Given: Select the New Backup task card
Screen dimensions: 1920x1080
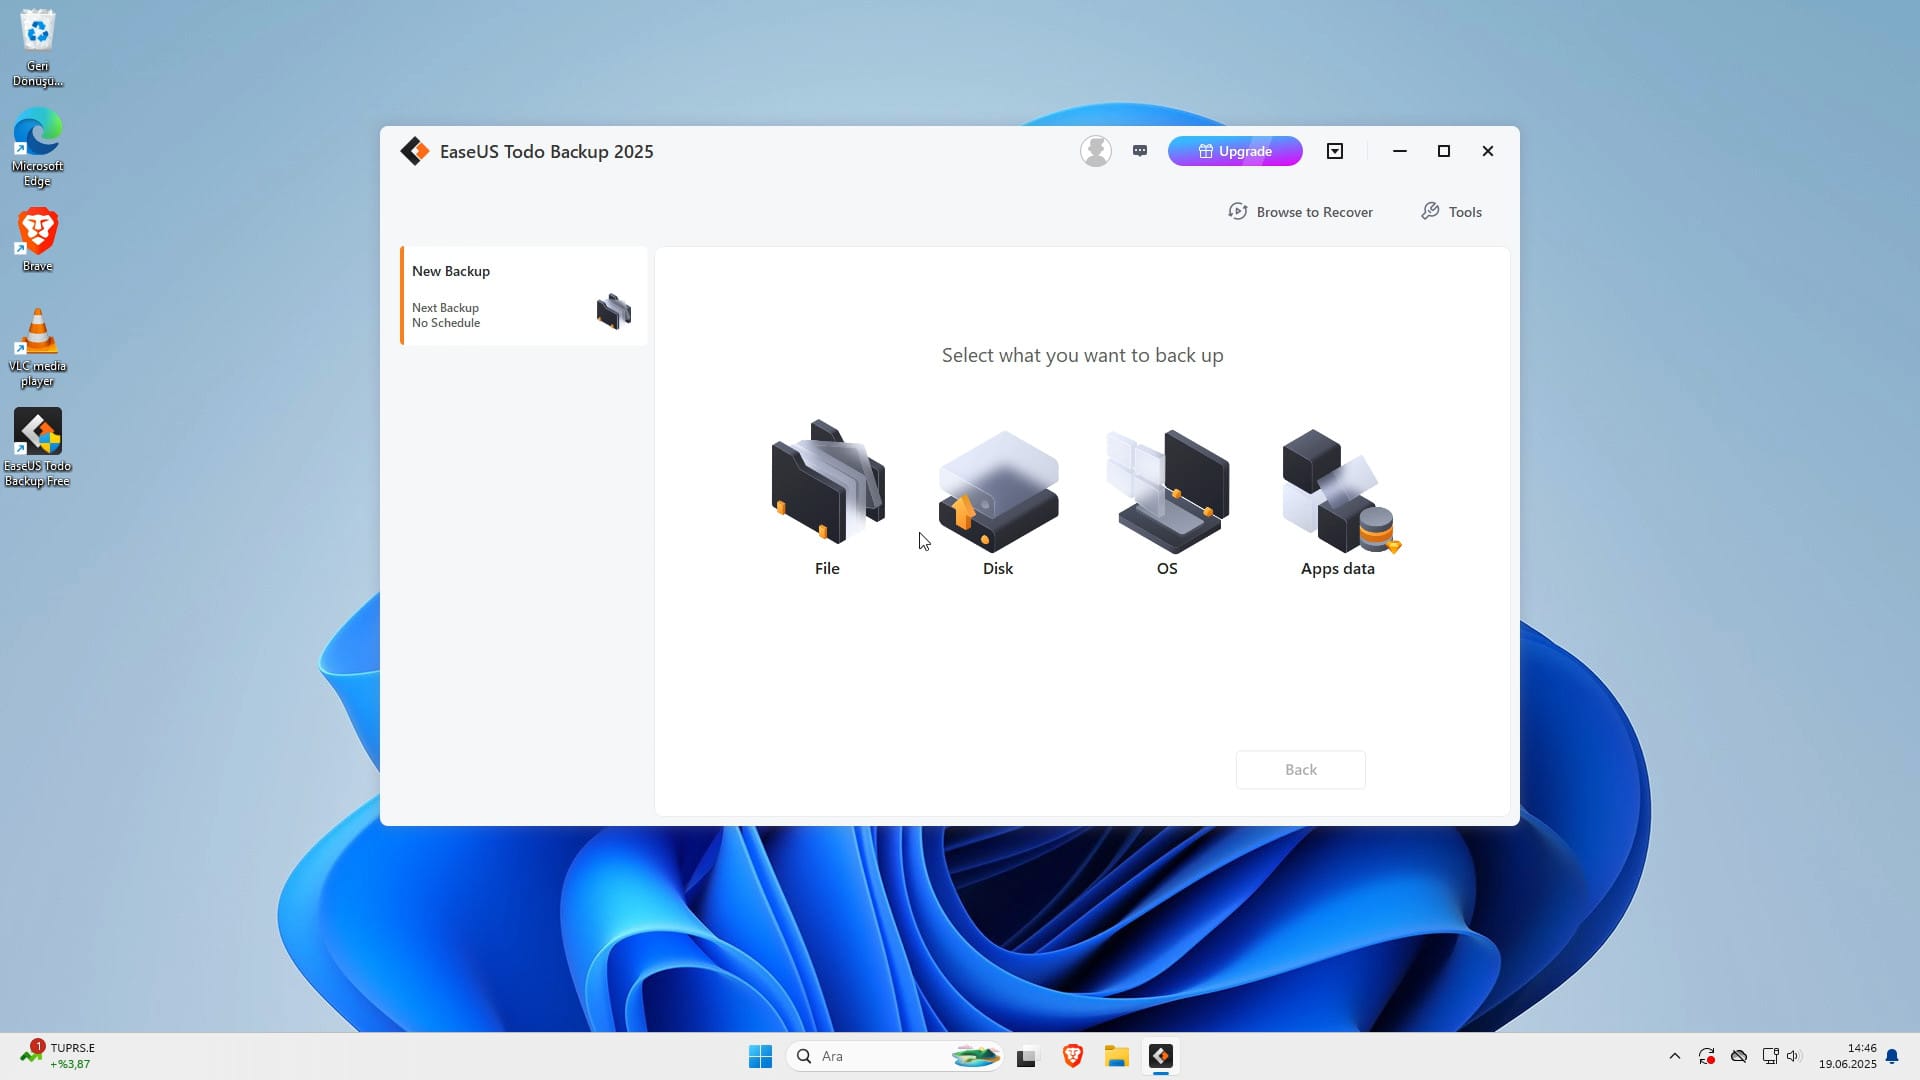Looking at the screenshot, I should click(524, 296).
